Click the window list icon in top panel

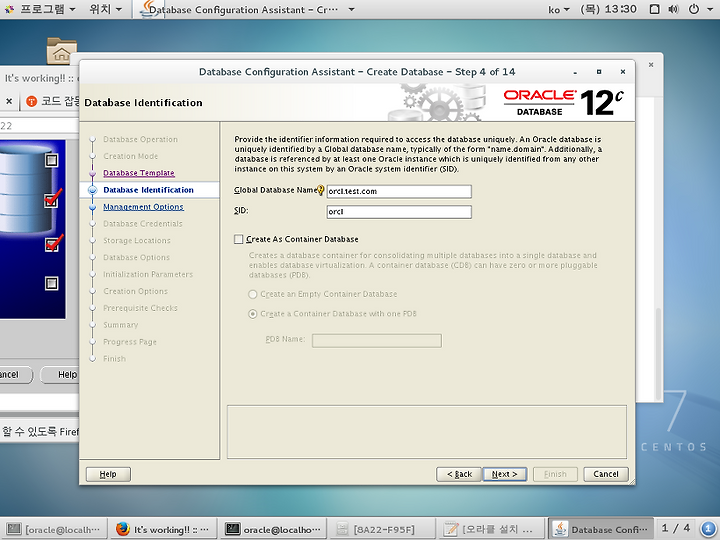[x=655, y=9]
